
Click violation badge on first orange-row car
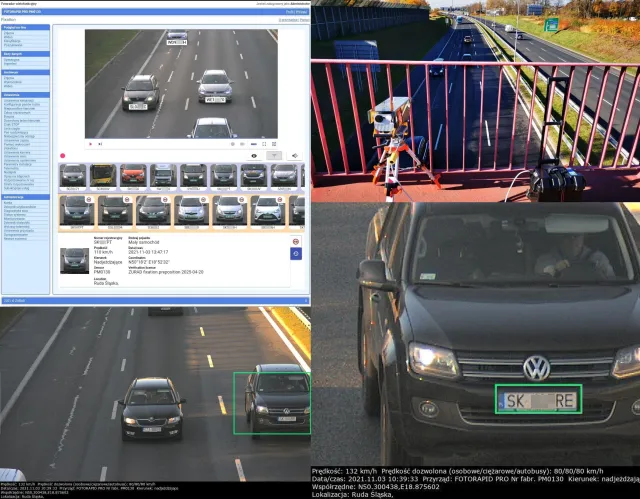coord(89,200)
